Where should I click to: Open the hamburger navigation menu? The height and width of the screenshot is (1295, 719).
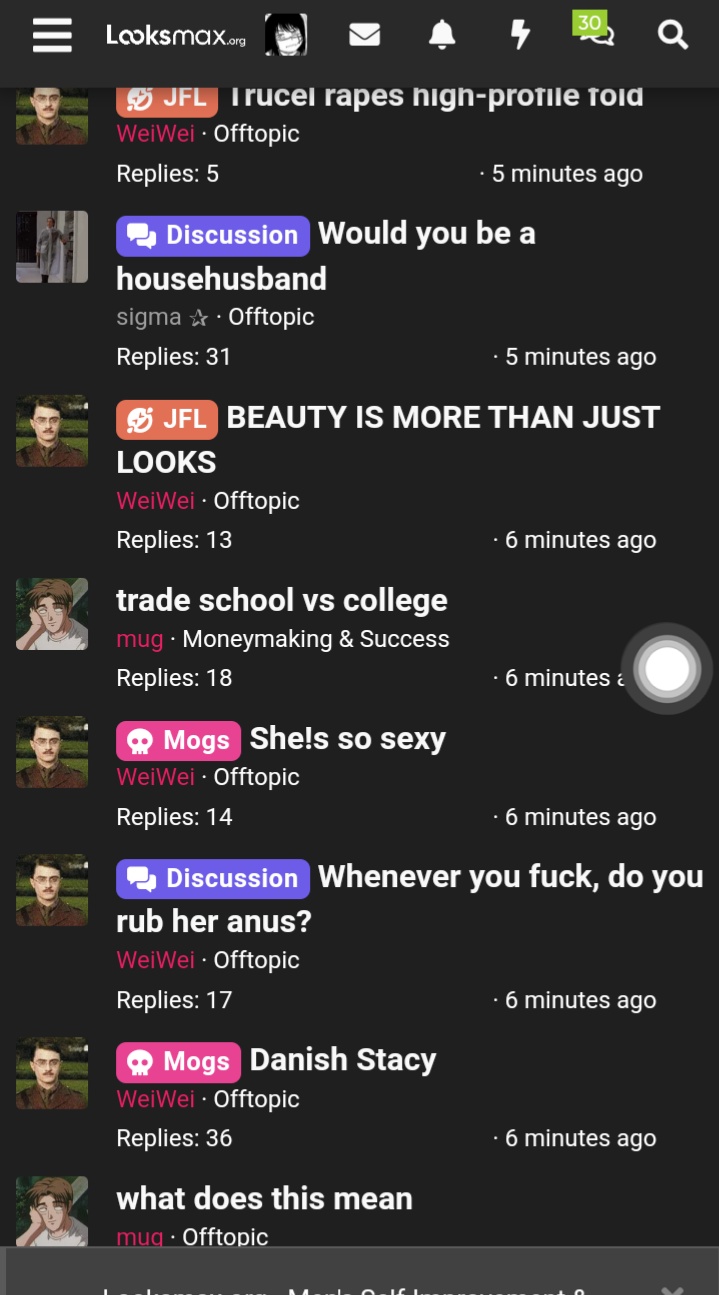(52, 35)
